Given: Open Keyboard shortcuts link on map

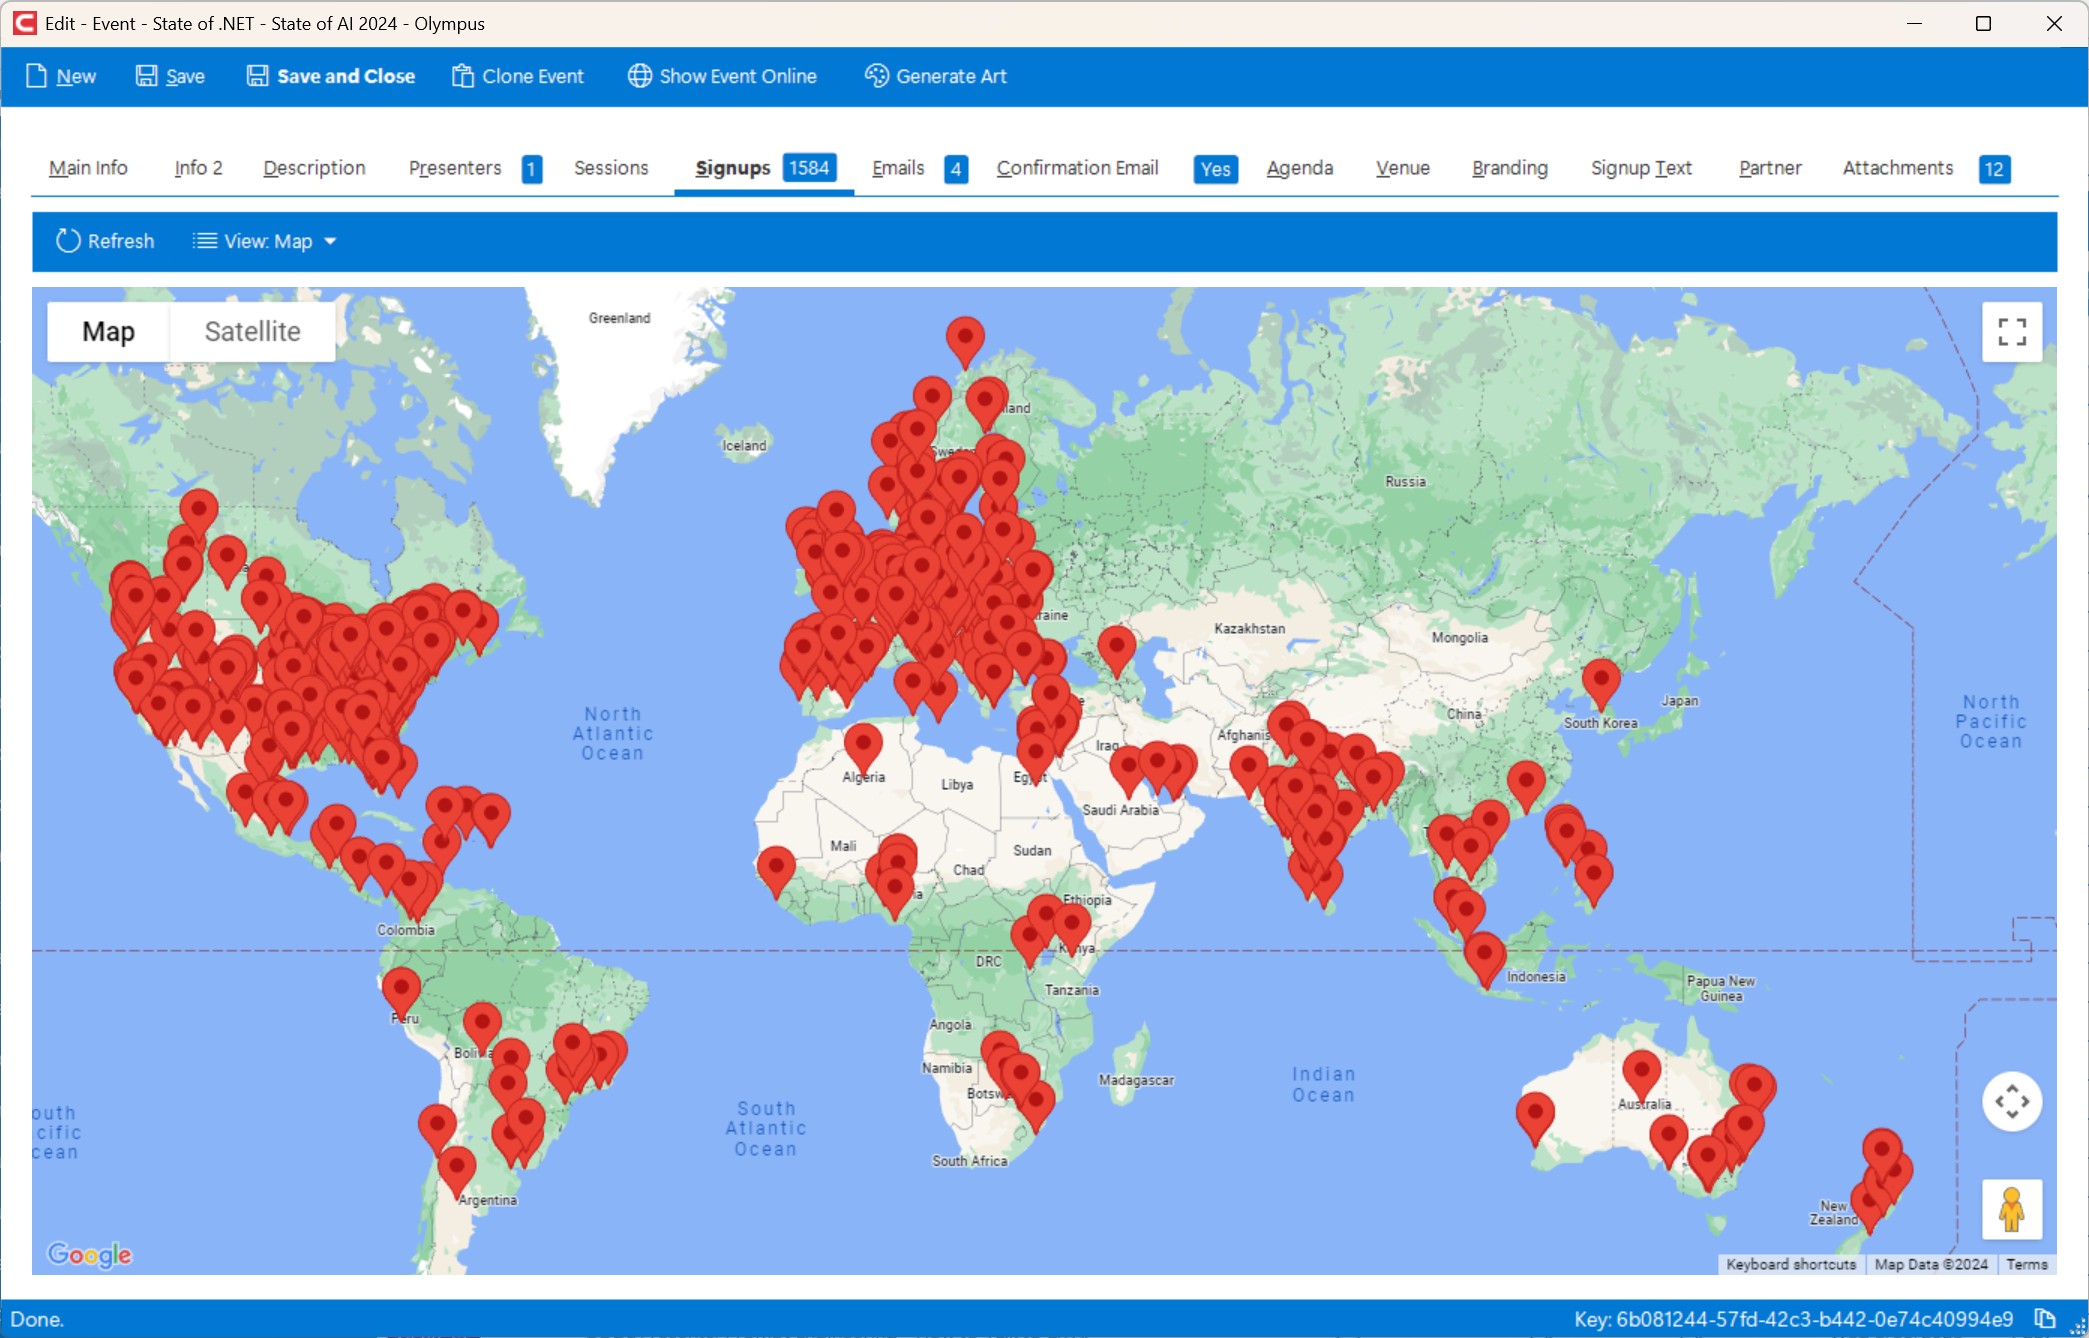Looking at the screenshot, I should coord(1790,1264).
